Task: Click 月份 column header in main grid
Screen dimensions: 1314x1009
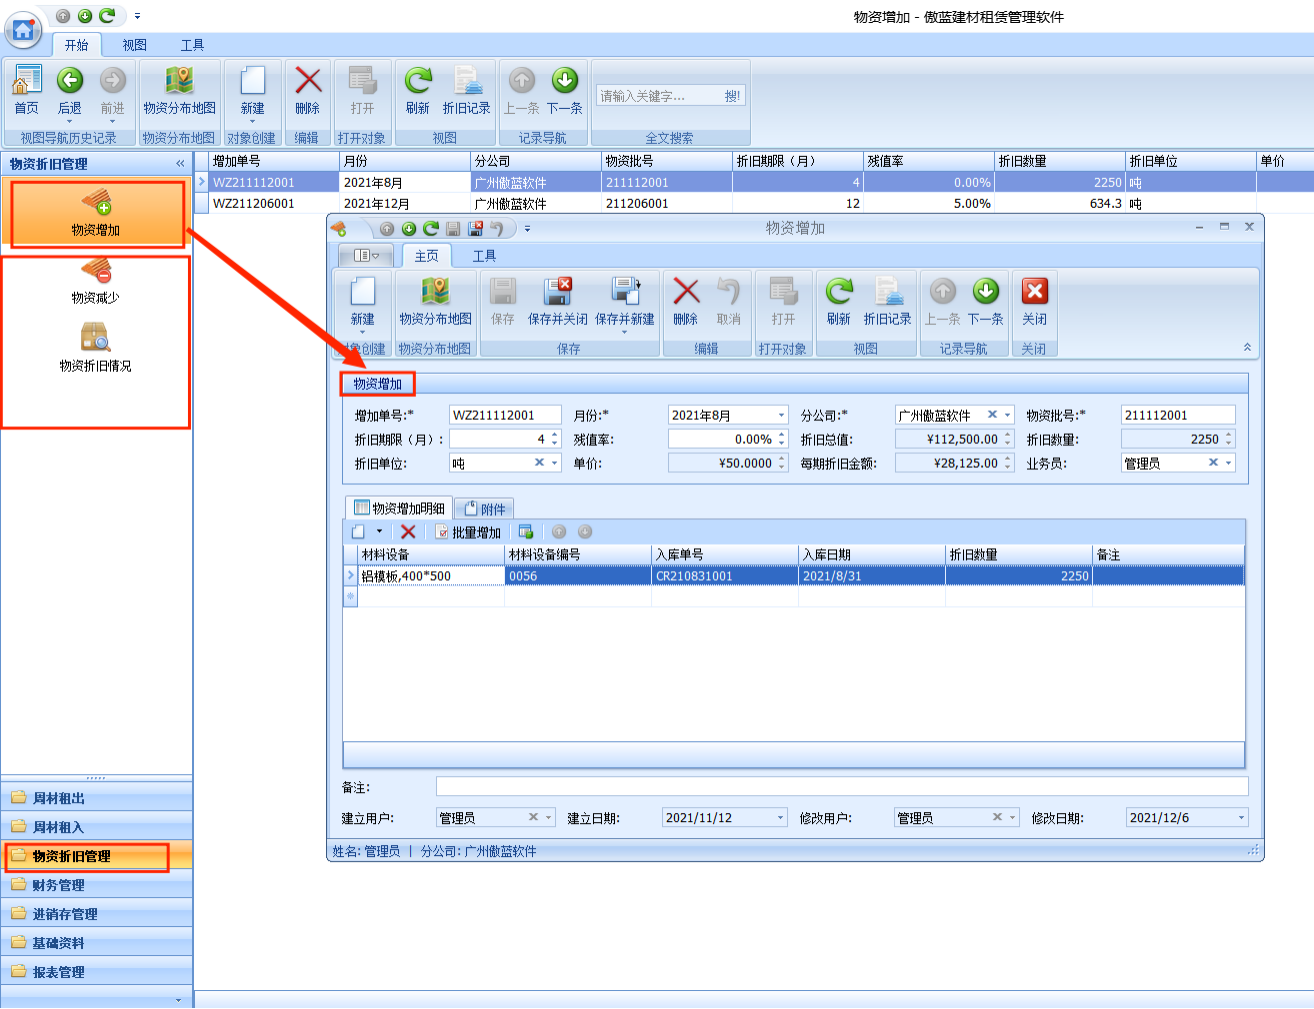Action: (405, 161)
